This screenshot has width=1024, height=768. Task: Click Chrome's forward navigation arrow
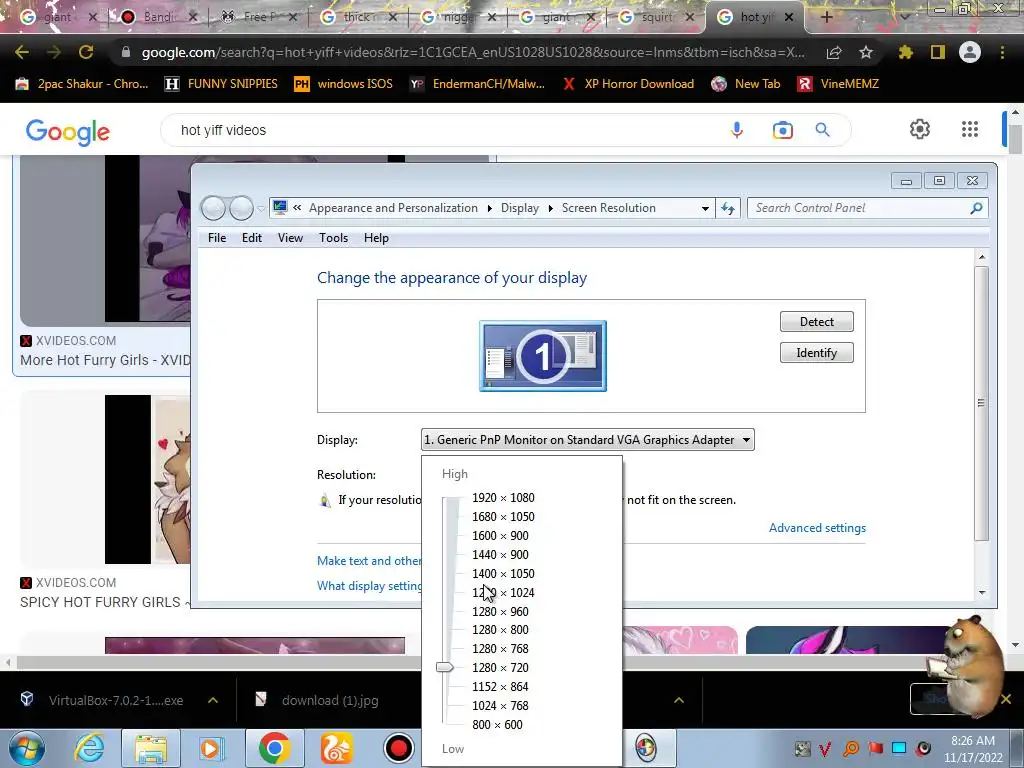tap(54, 52)
